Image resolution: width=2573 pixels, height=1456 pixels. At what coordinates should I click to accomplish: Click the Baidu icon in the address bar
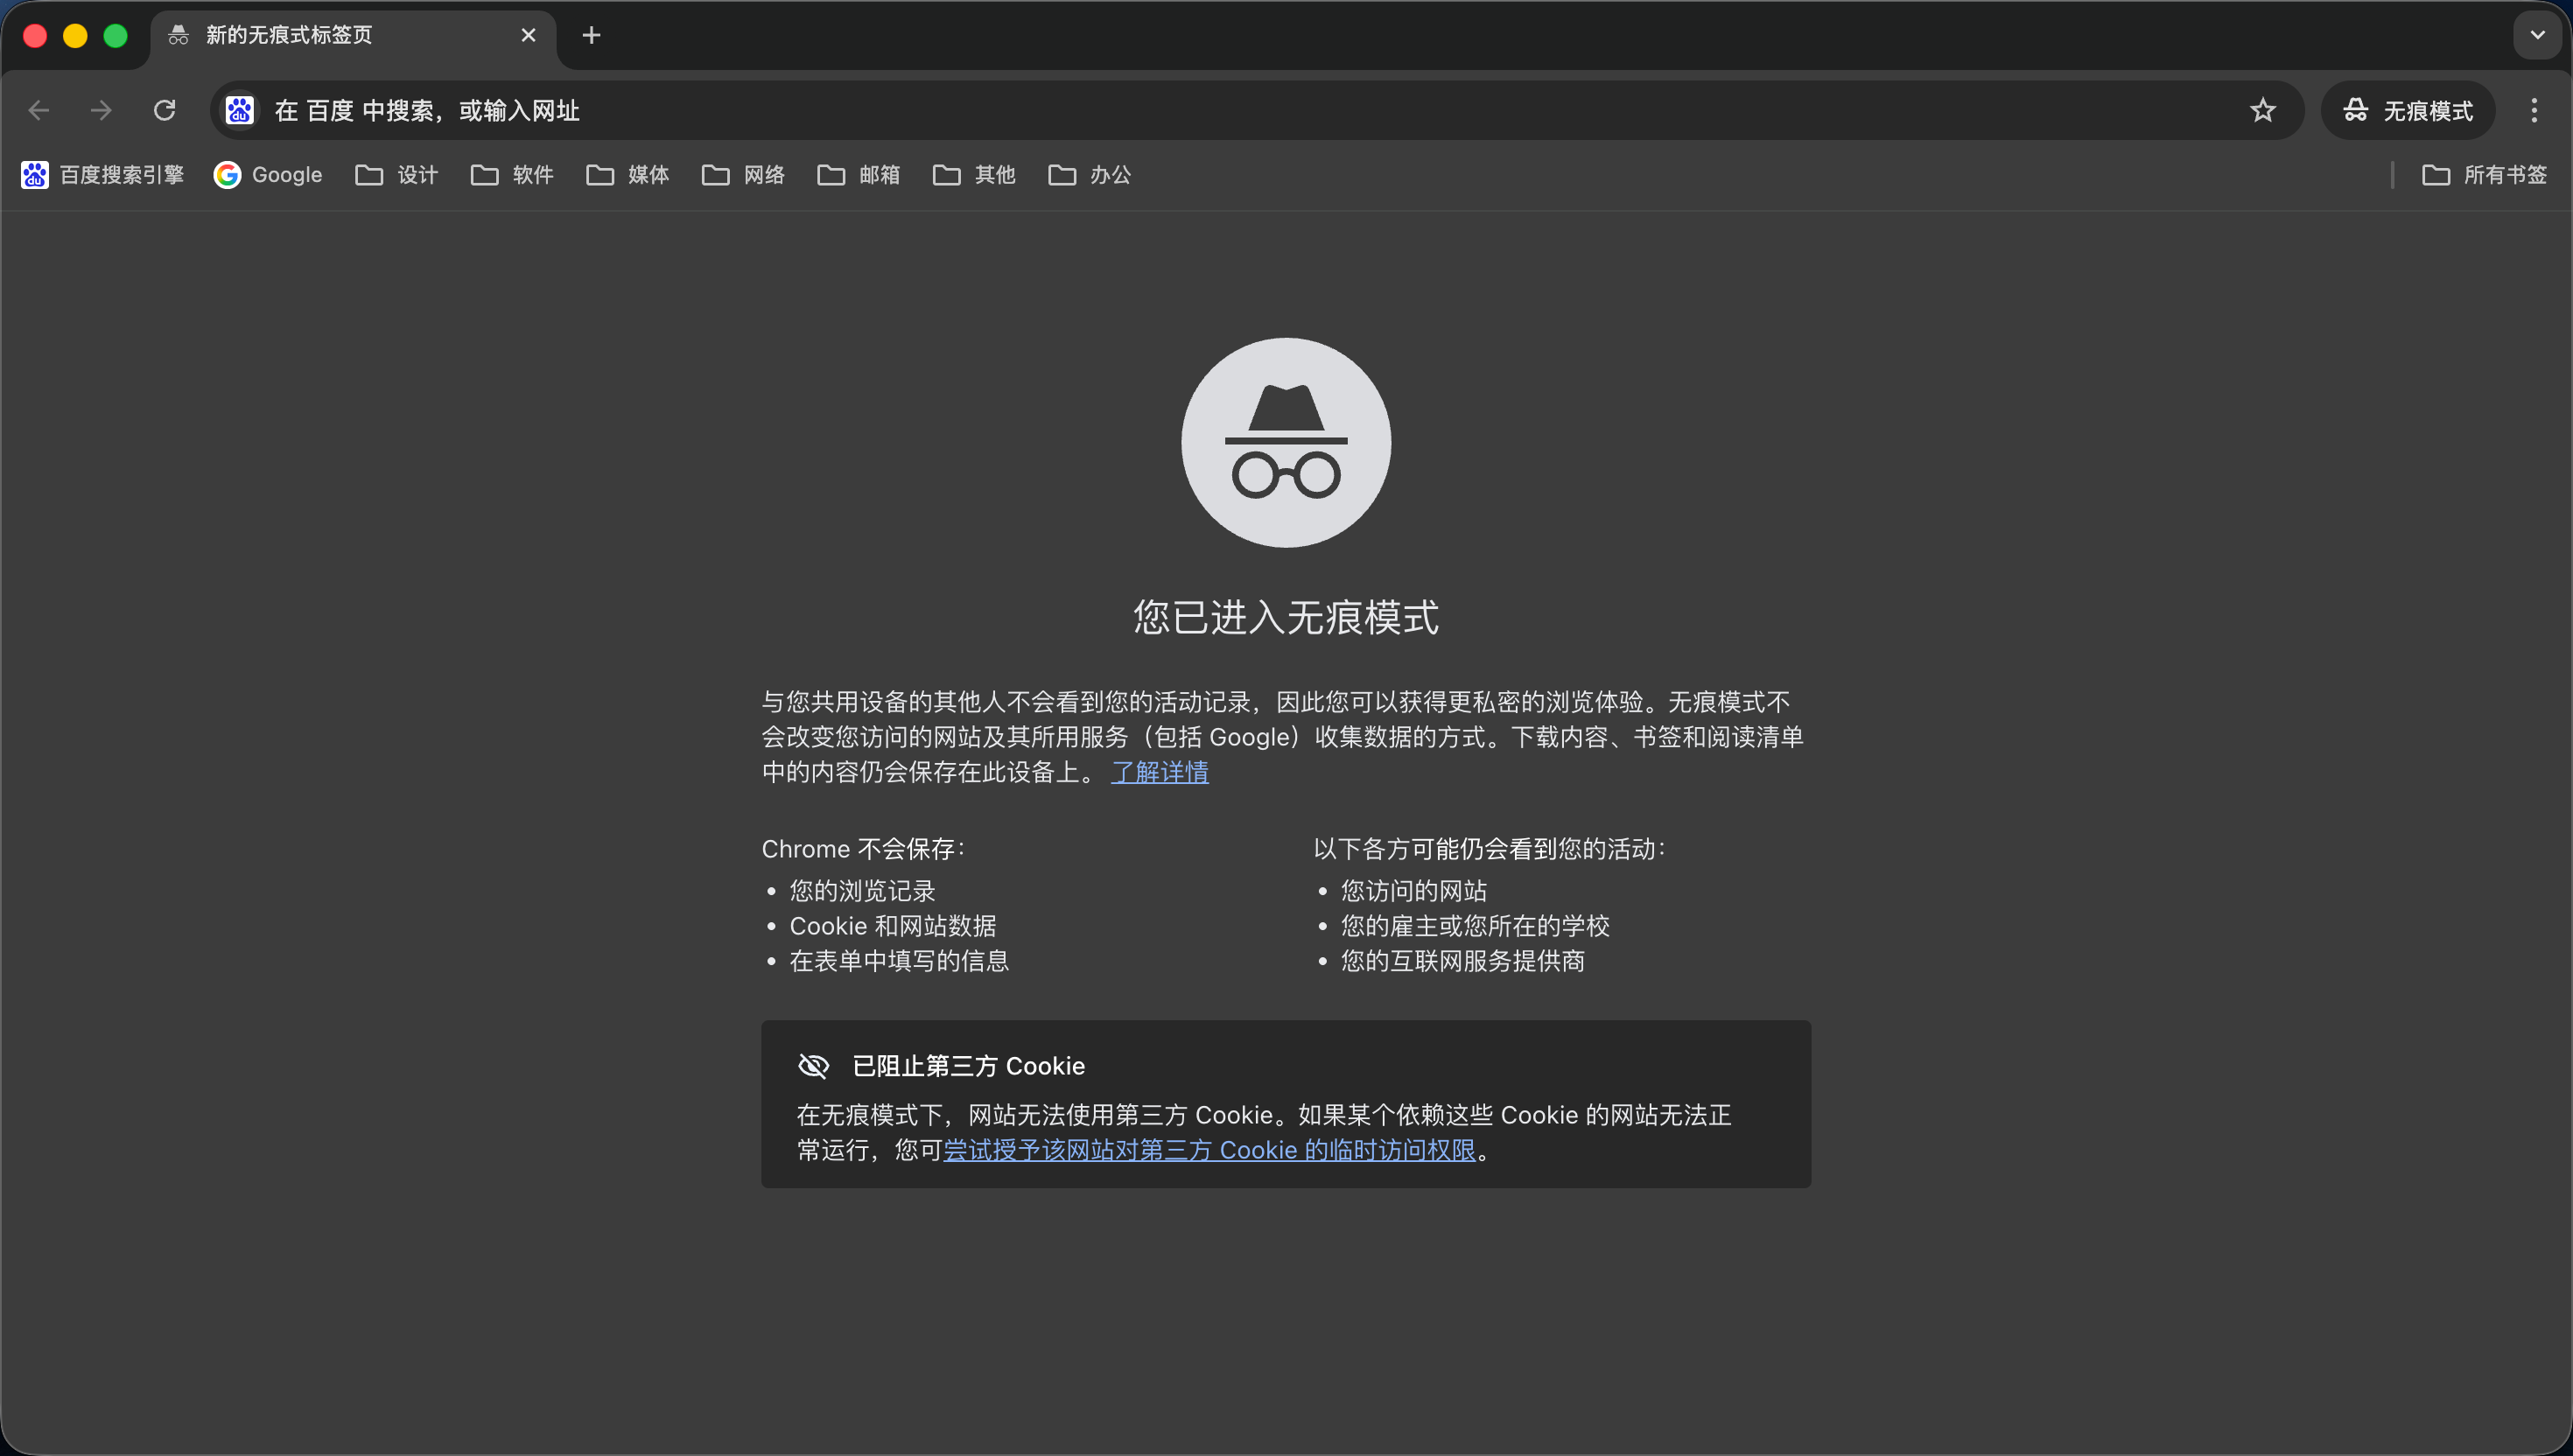tap(239, 110)
